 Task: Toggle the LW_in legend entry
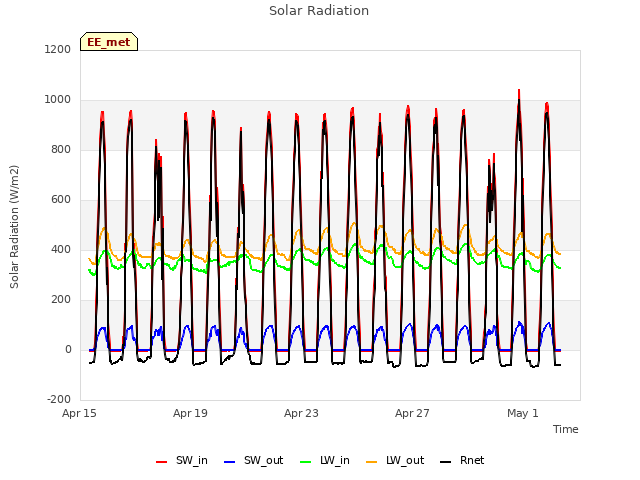pyautogui.click(x=325, y=461)
